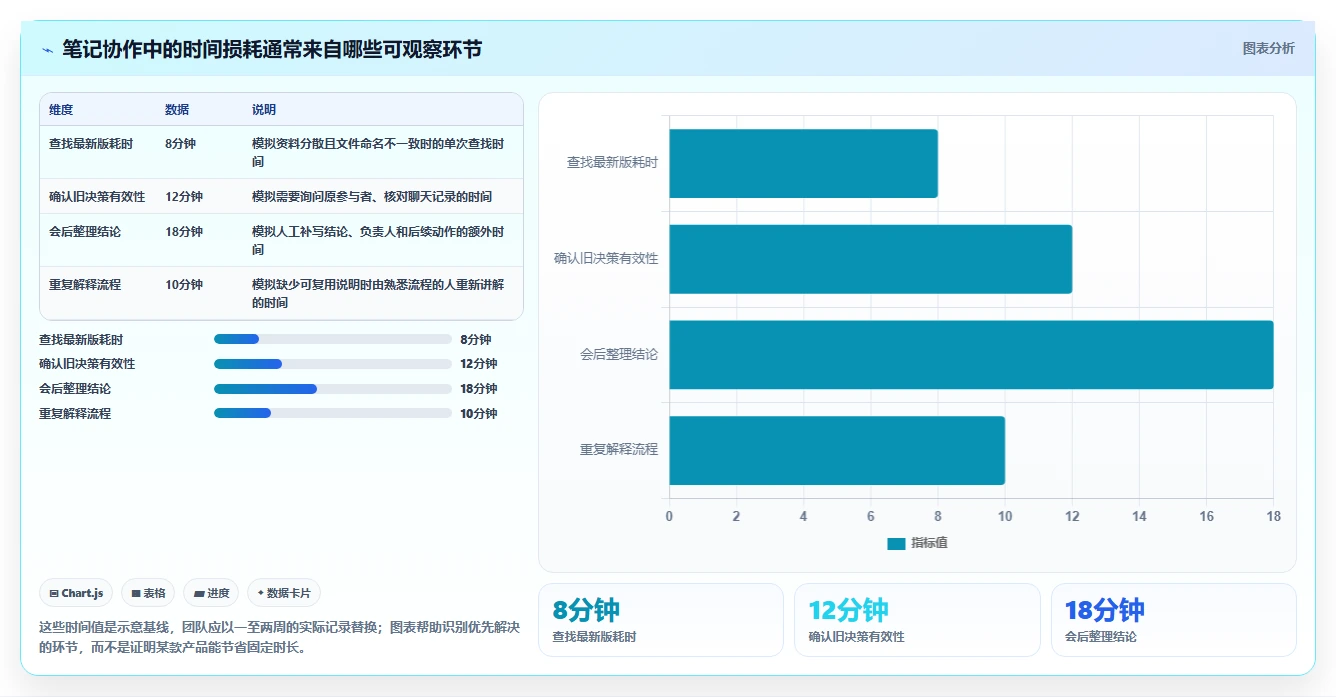Click the 会后整理结论 progress bar
The image size is (1336, 697).
coord(333,389)
